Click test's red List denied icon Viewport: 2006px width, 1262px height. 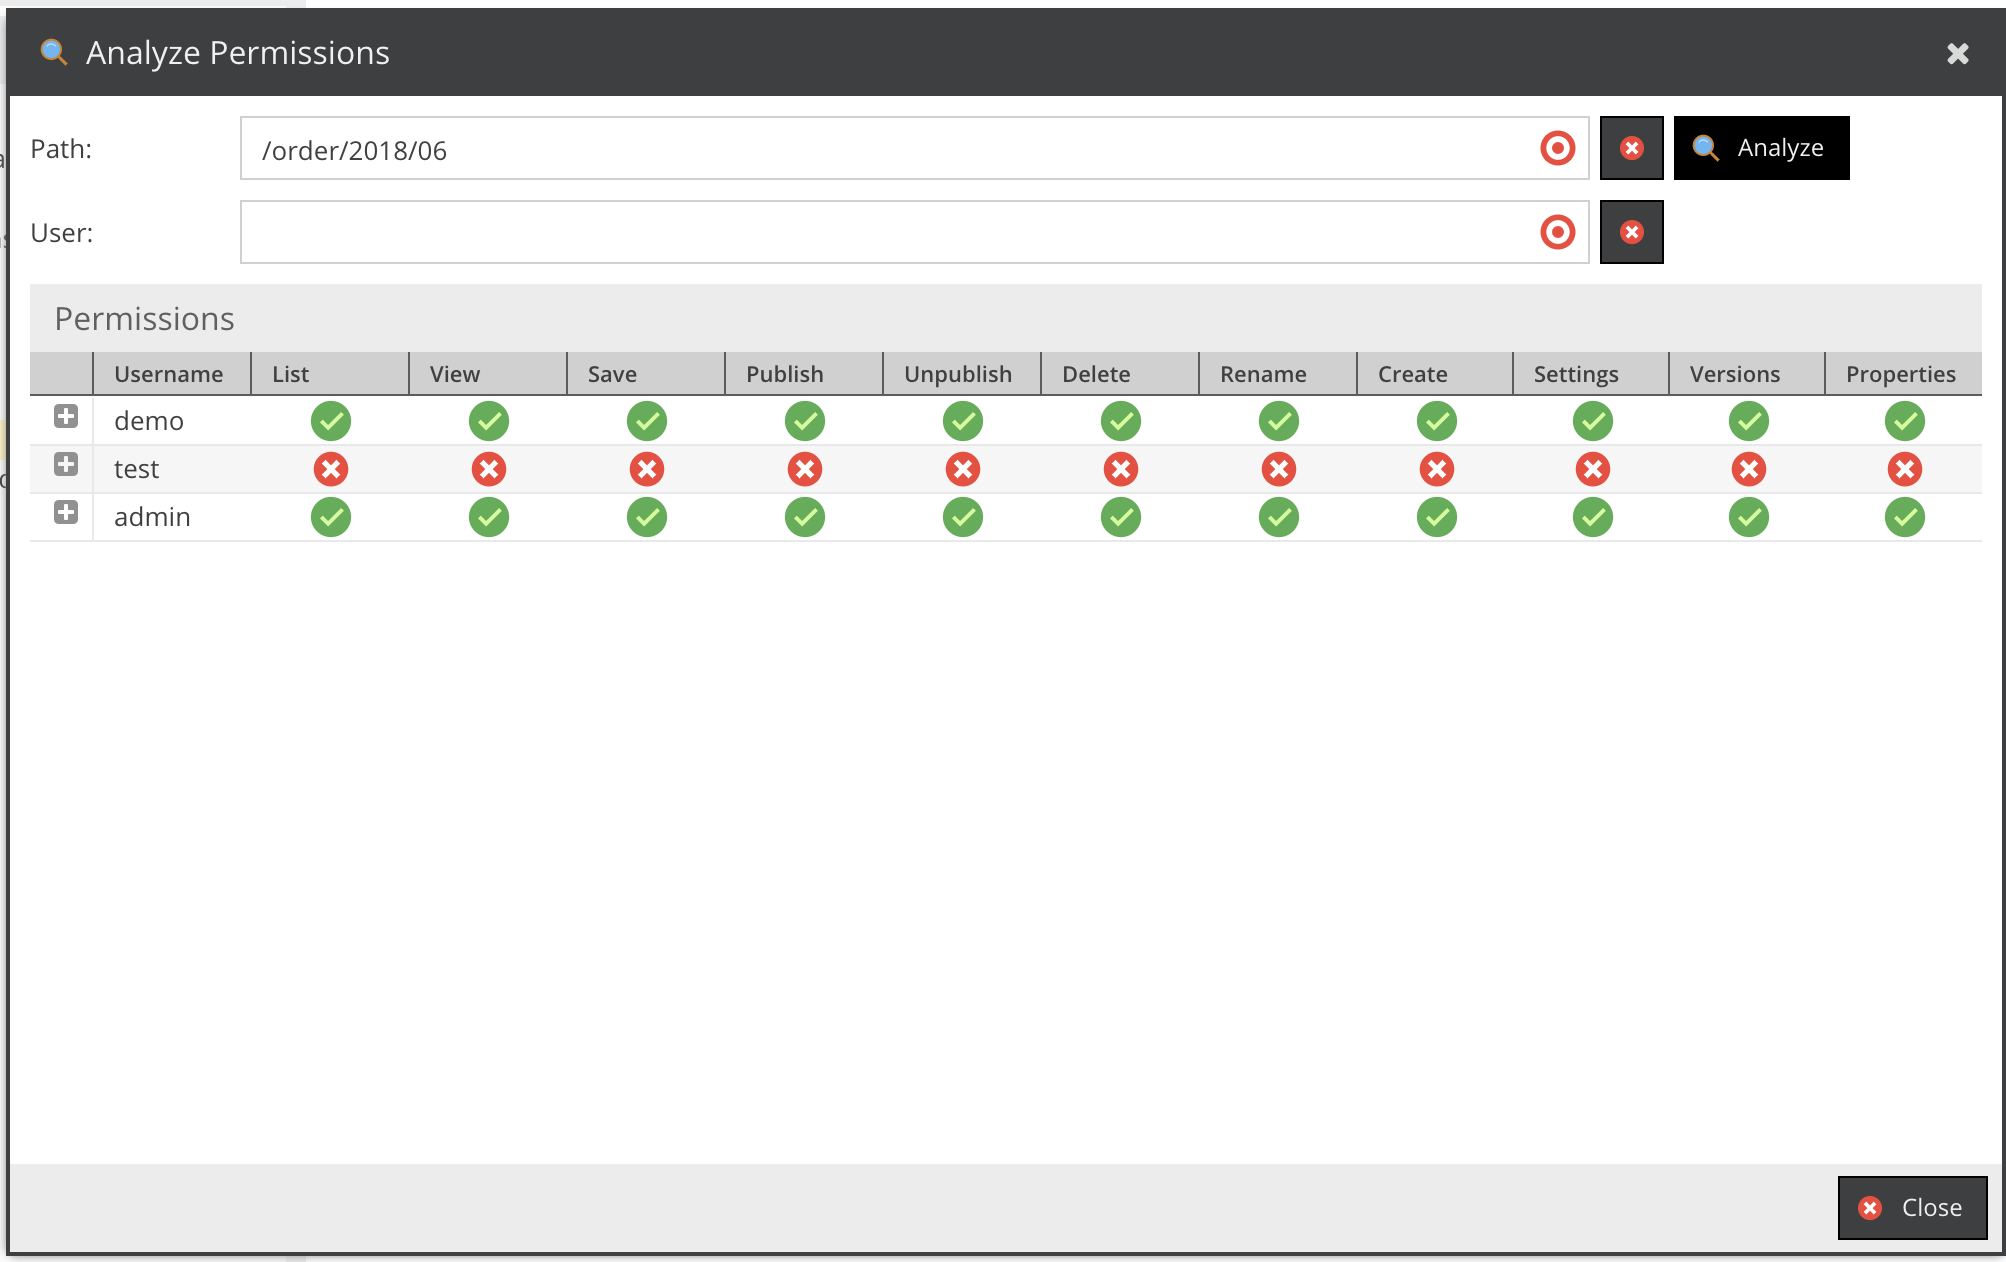[x=331, y=469]
